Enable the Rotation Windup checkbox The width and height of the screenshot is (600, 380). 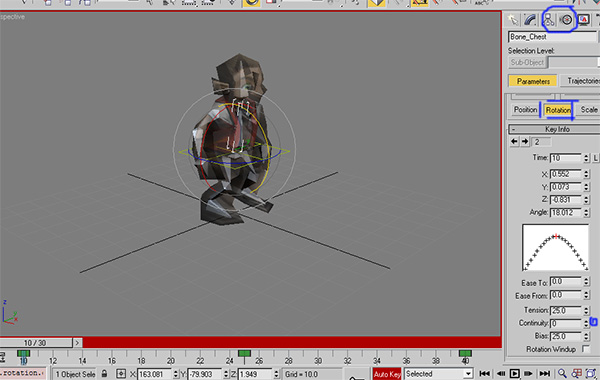(x=585, y=349)
